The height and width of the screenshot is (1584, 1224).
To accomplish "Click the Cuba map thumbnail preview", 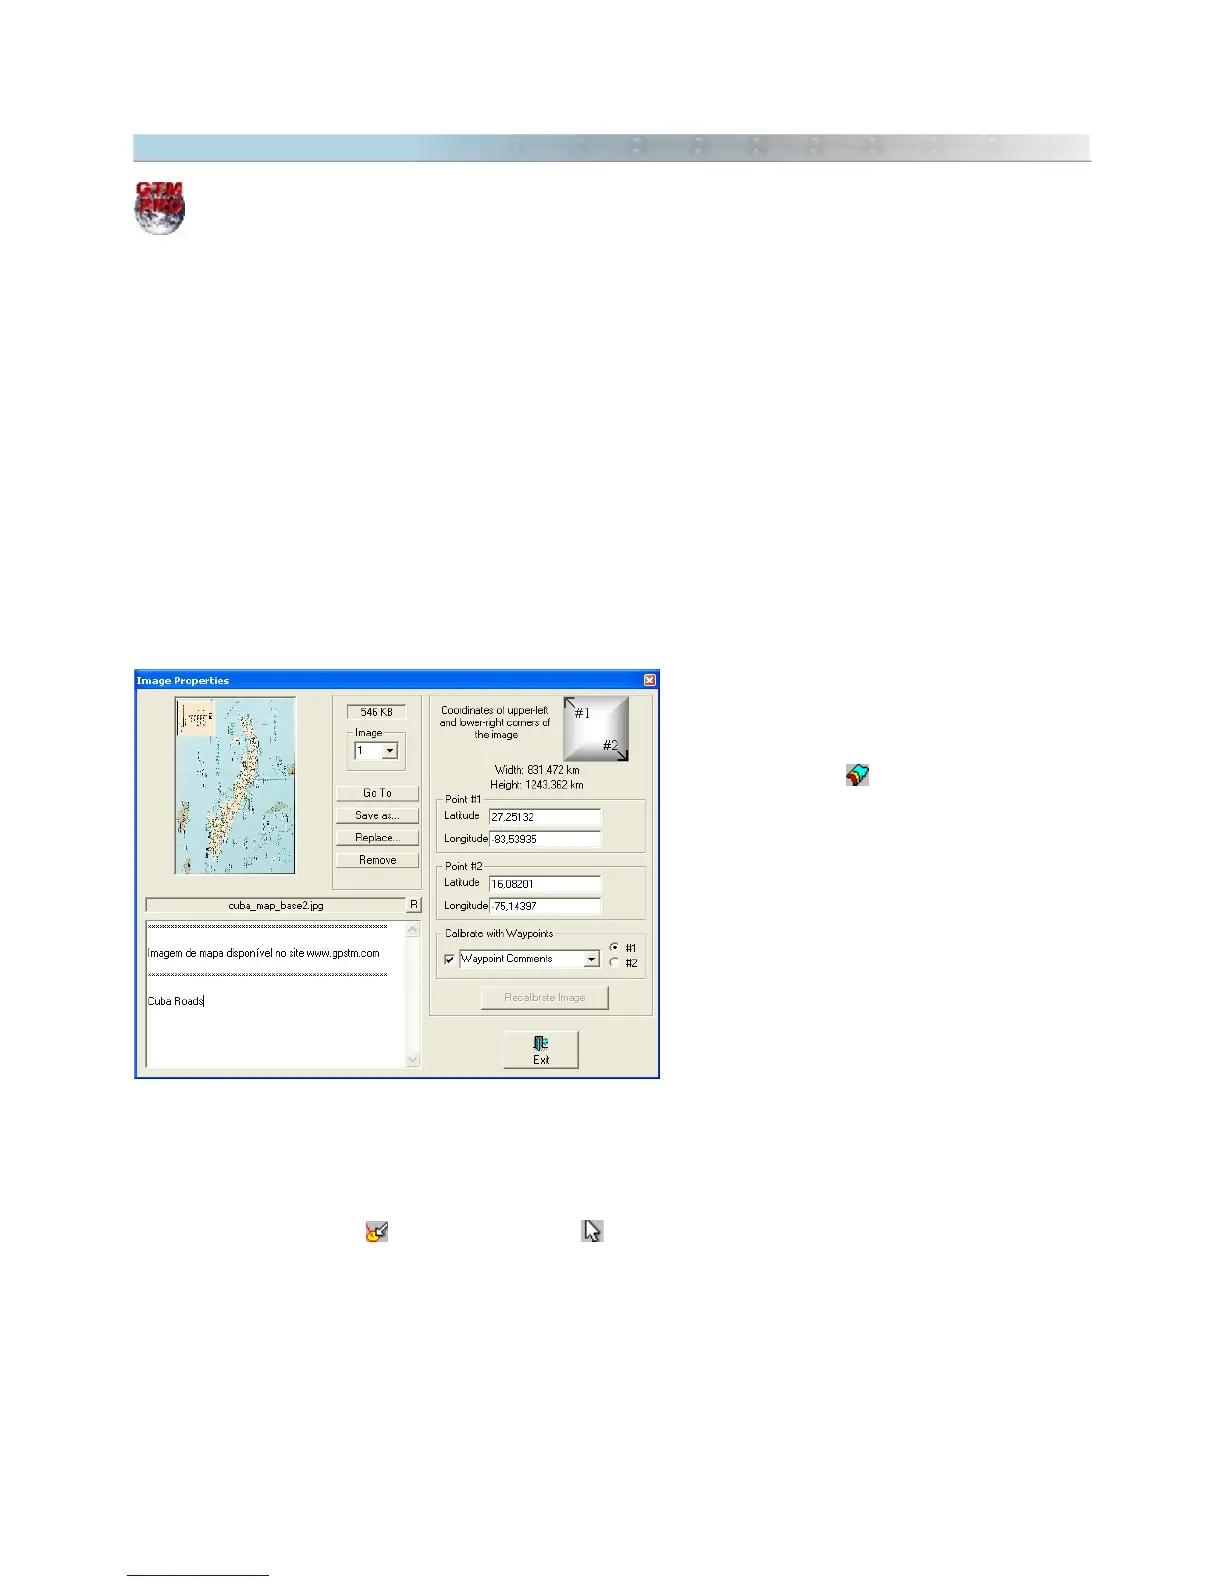I will coord(235,786).
